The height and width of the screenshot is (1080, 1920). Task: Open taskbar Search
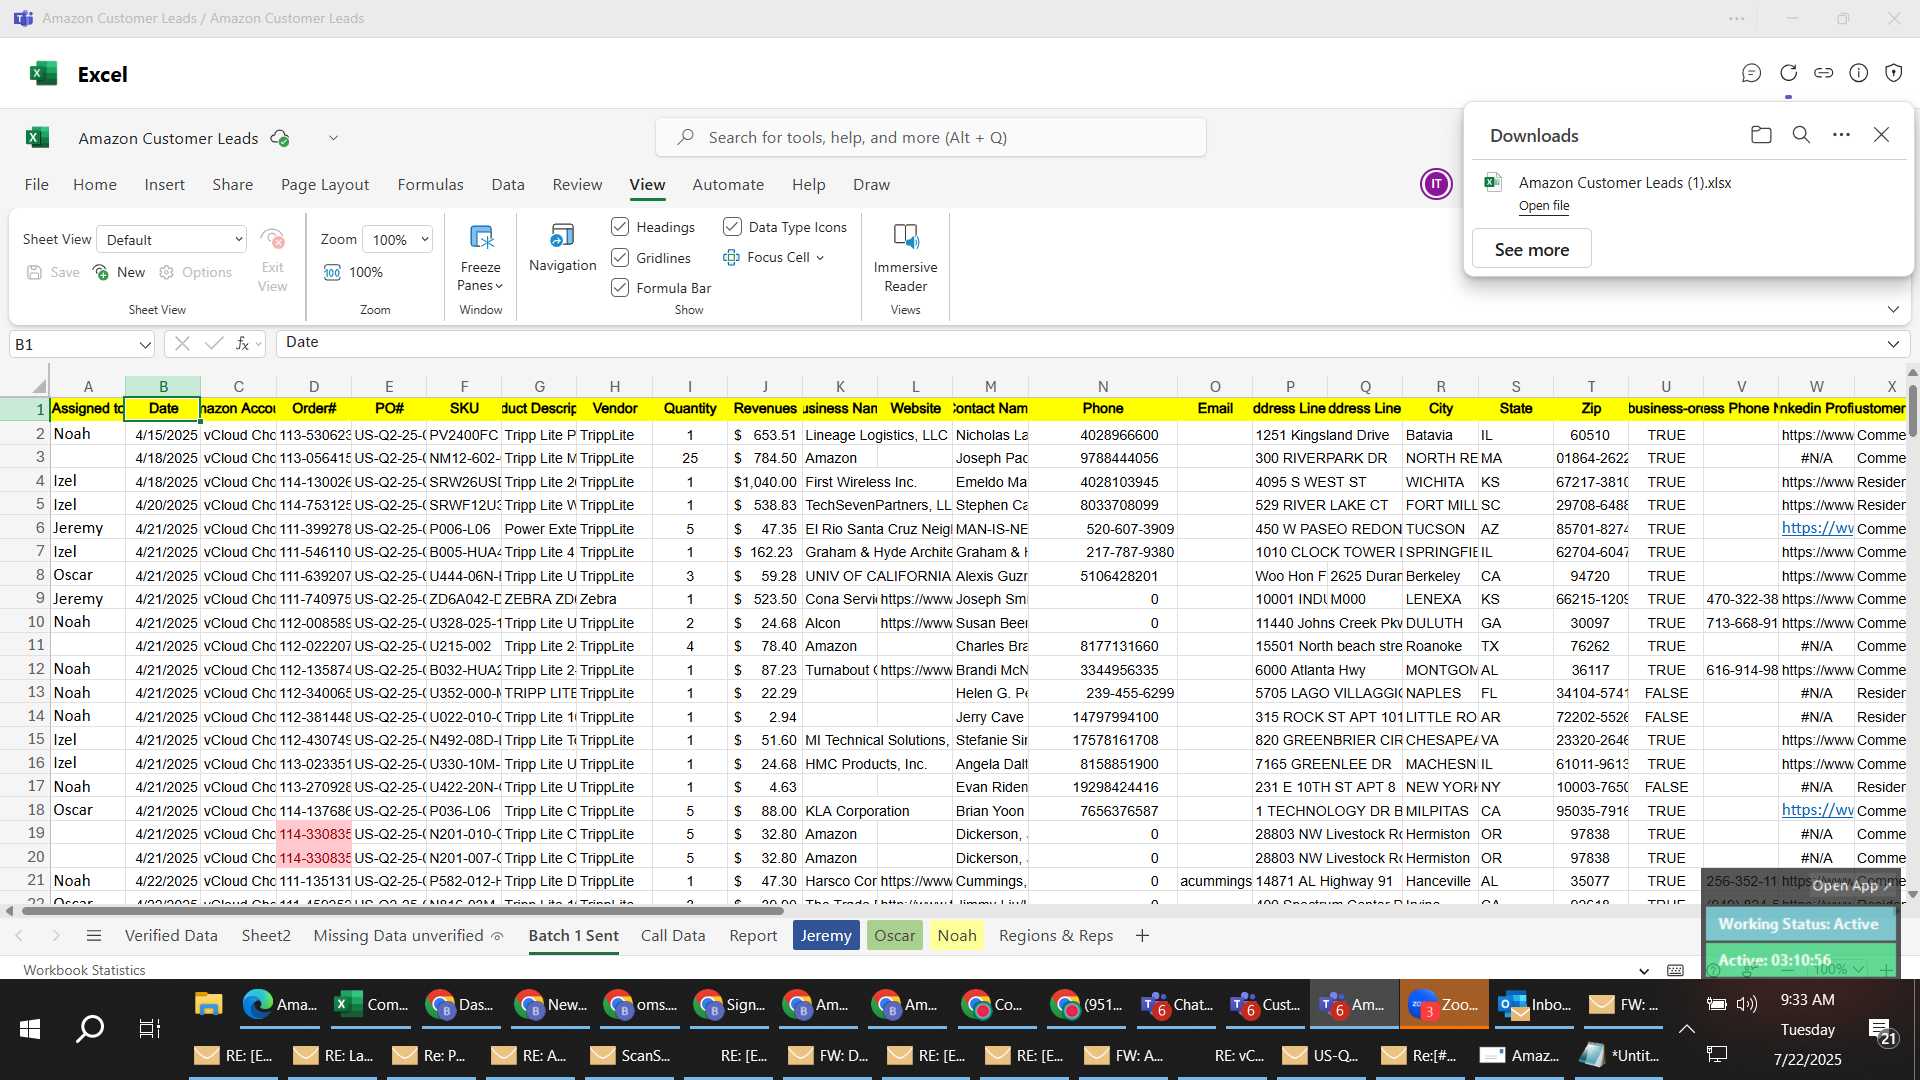[90, 1028]
